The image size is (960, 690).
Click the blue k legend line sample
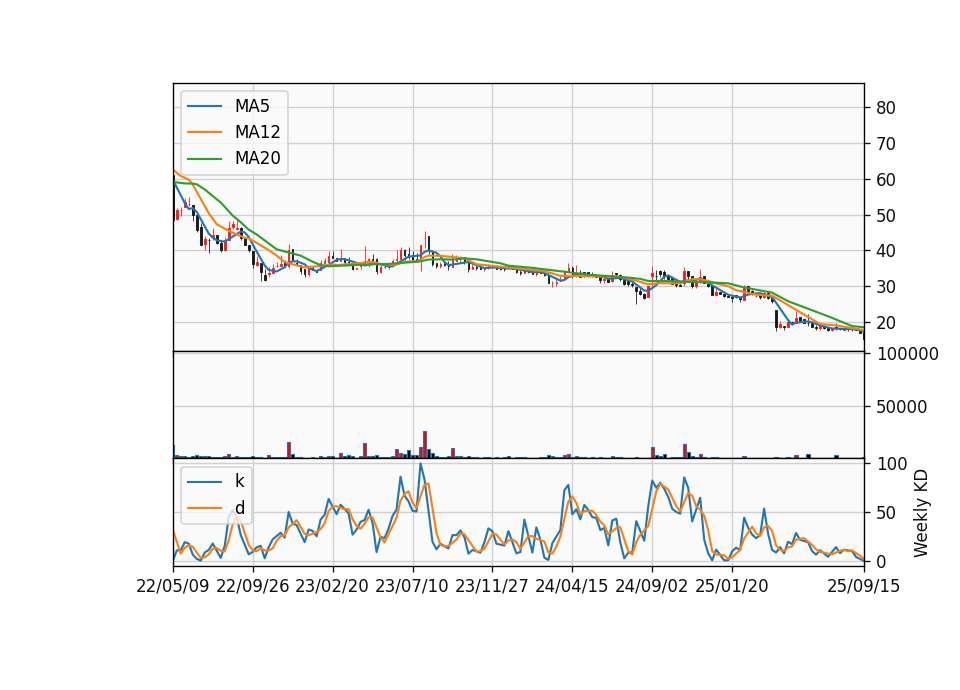[204, 481]
